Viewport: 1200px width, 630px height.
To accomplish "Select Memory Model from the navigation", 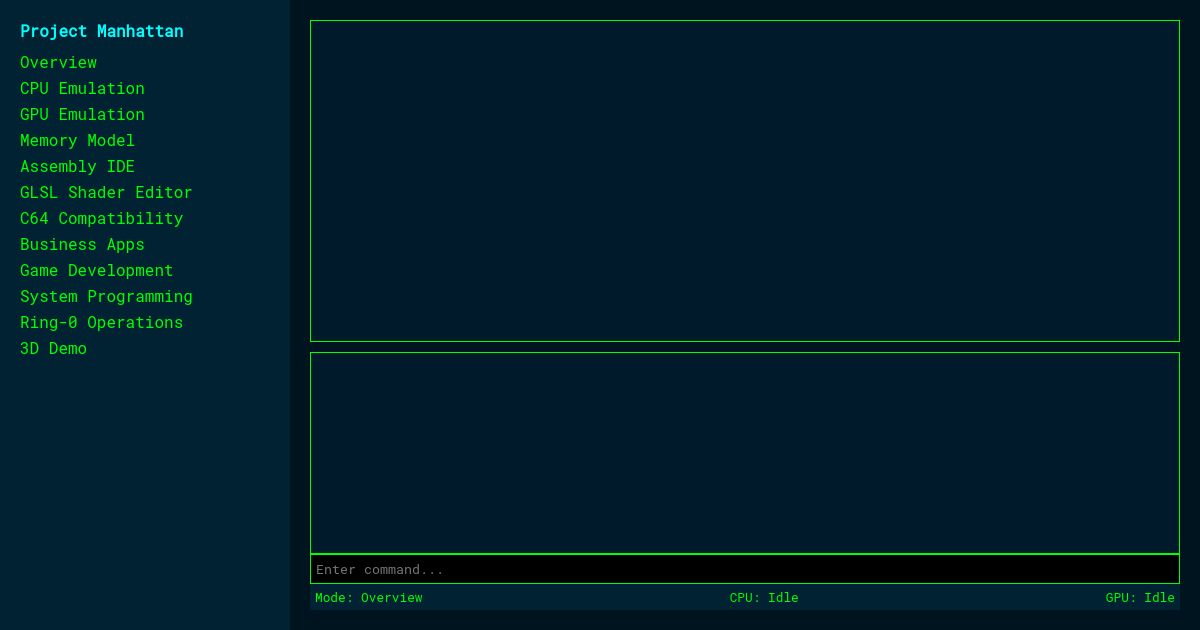I will (x=77, y=140).
